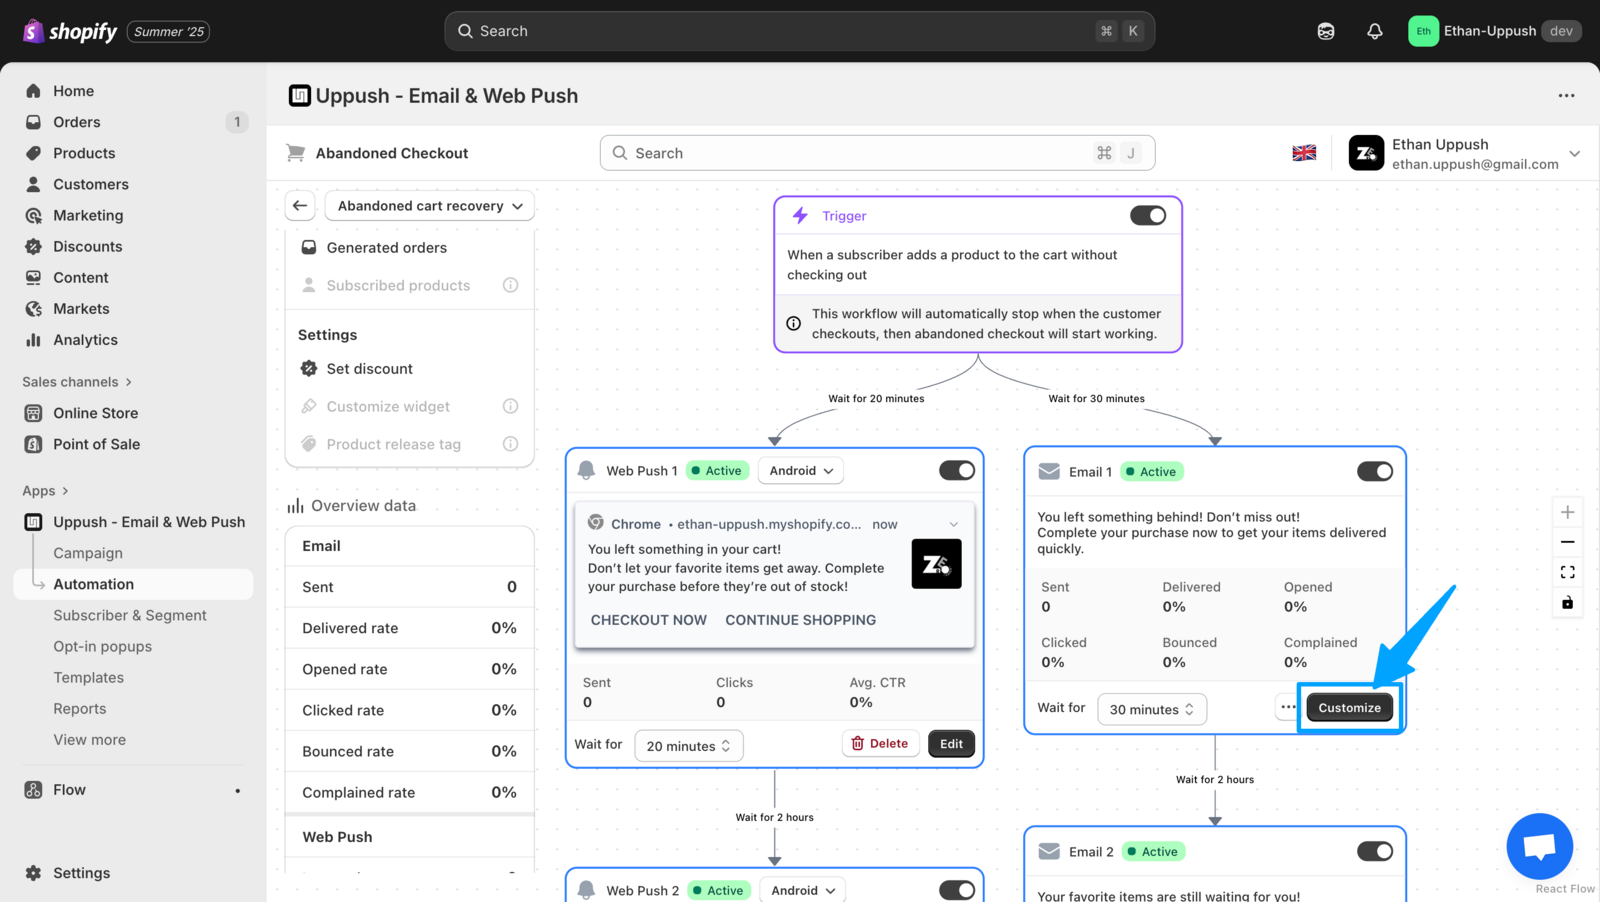Image resolution: width=1600 pixels, height=902 pixels.
Task: Open the notifications bell
Action: pos(1375,31)
